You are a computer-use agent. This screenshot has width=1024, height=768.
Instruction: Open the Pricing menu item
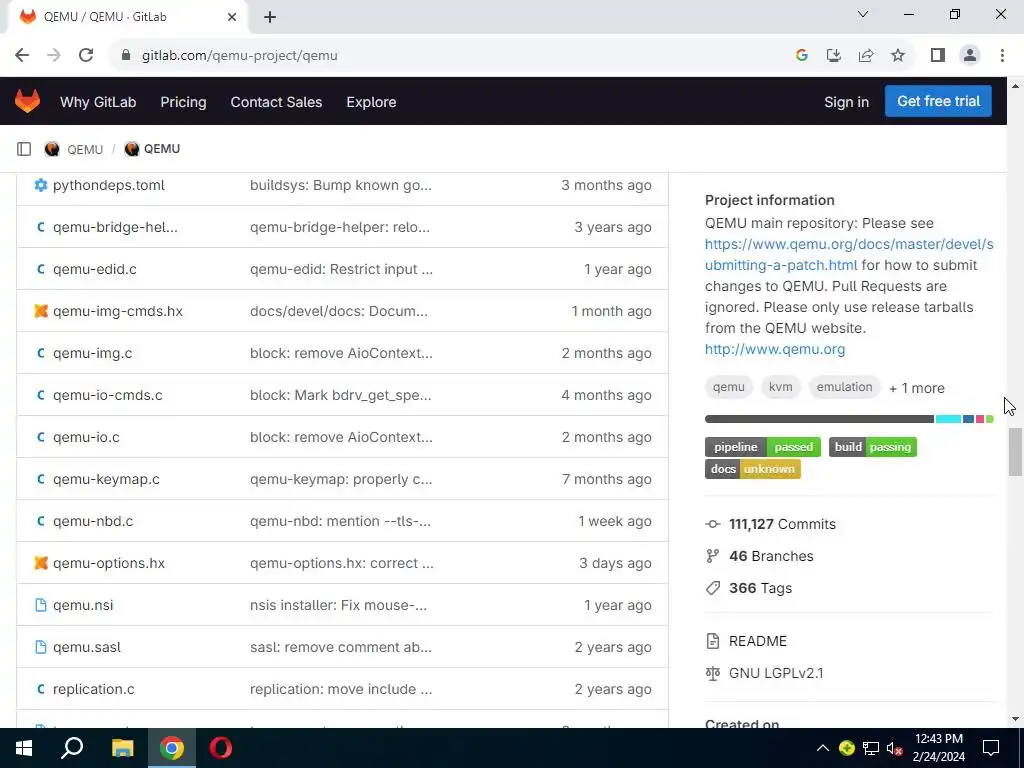tap(184, 102)
